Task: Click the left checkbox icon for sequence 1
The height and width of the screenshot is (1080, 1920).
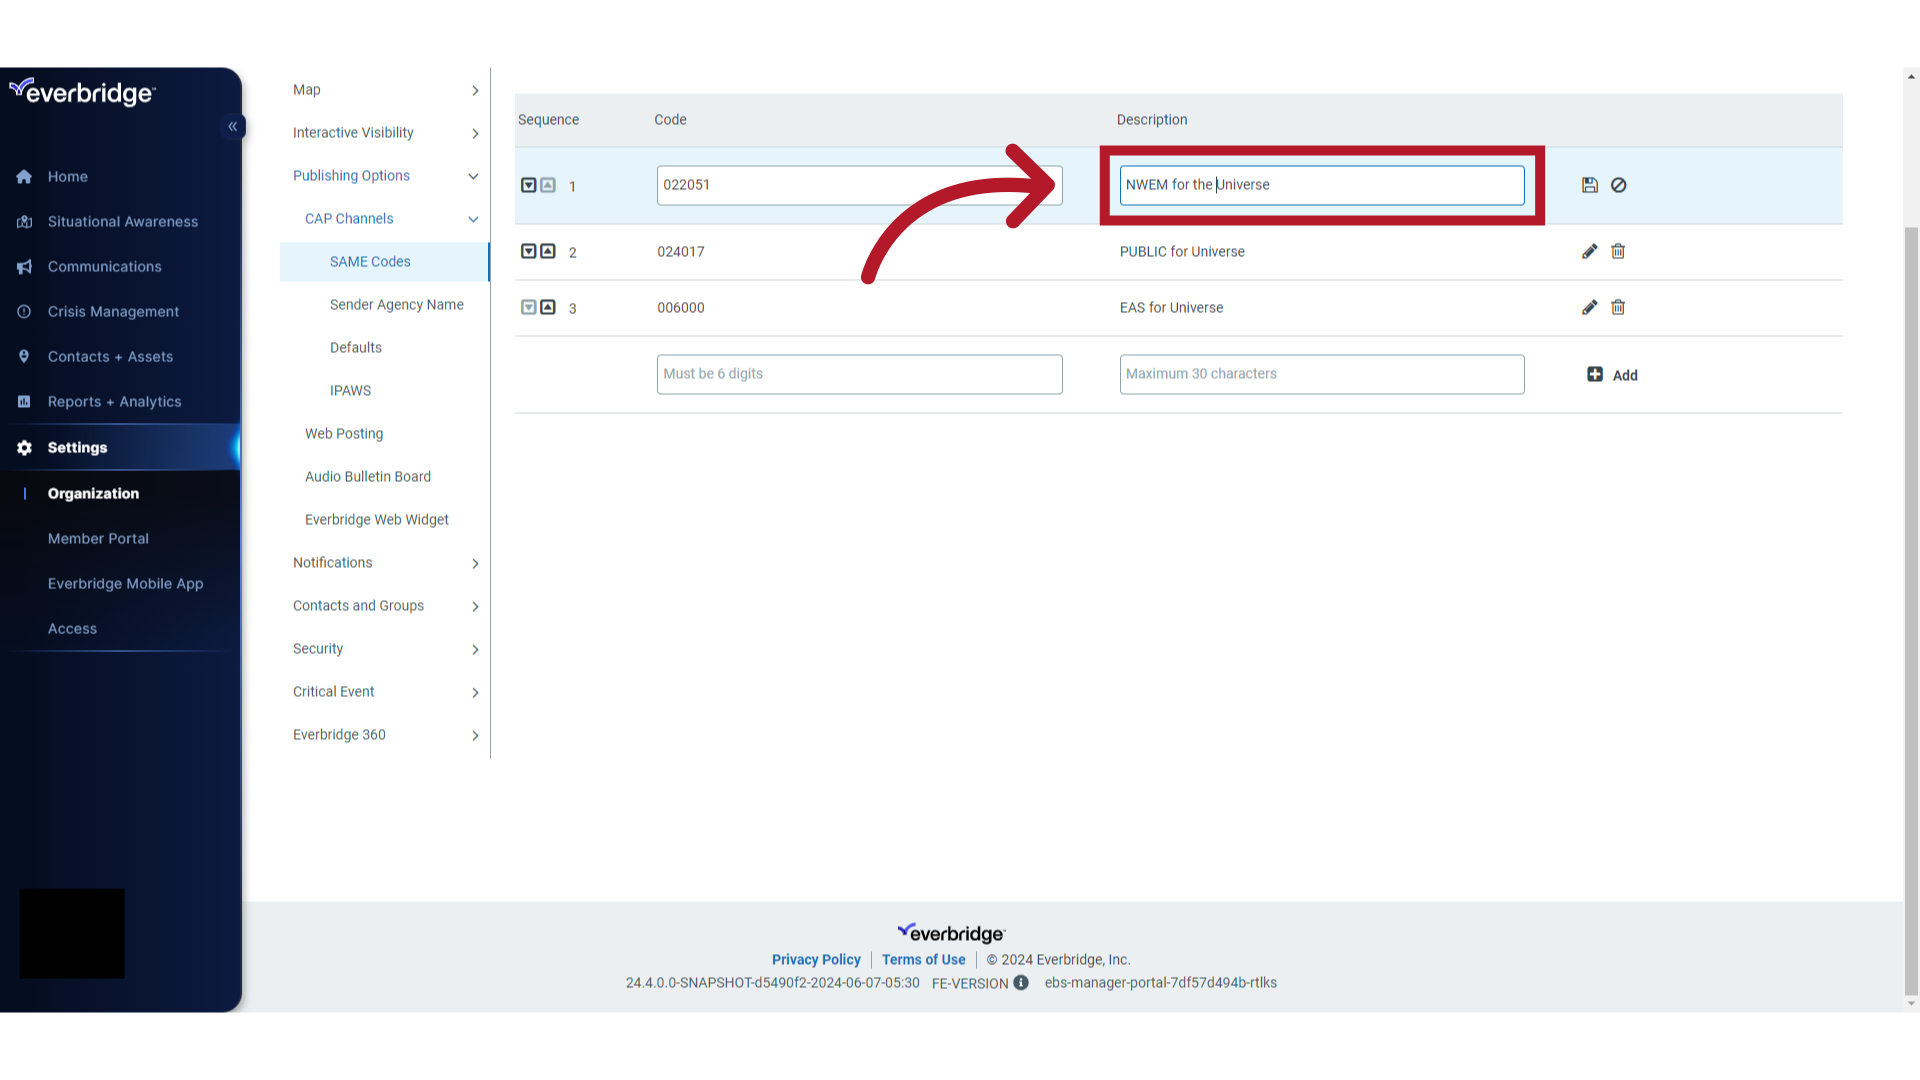Action: [x=529, y=185]
